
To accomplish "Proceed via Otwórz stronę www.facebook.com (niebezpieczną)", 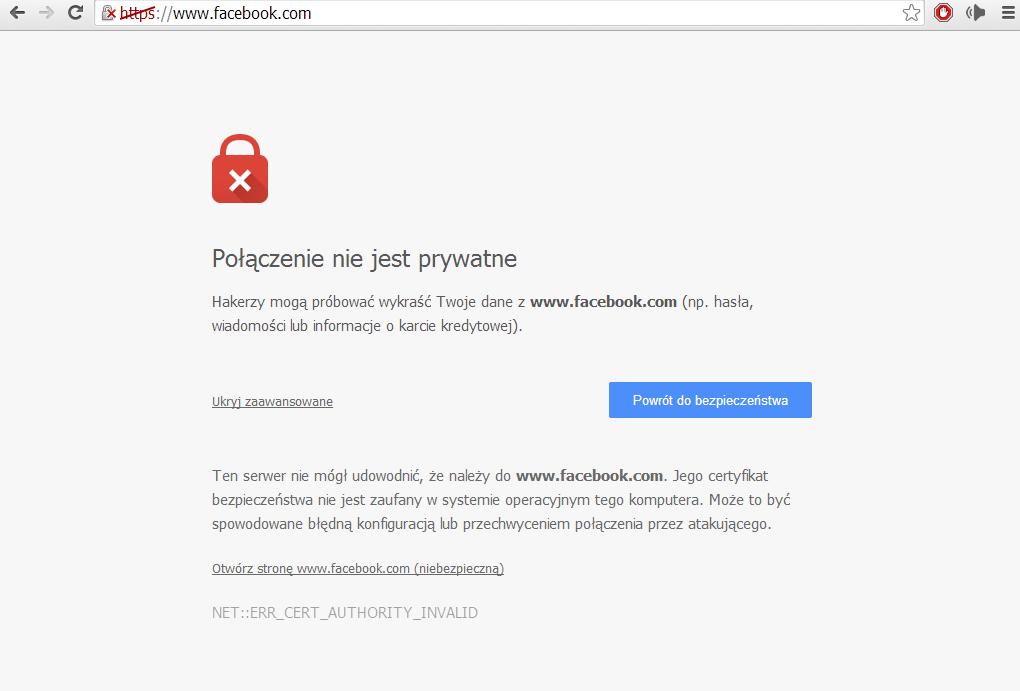I will (x=358, y=568).
